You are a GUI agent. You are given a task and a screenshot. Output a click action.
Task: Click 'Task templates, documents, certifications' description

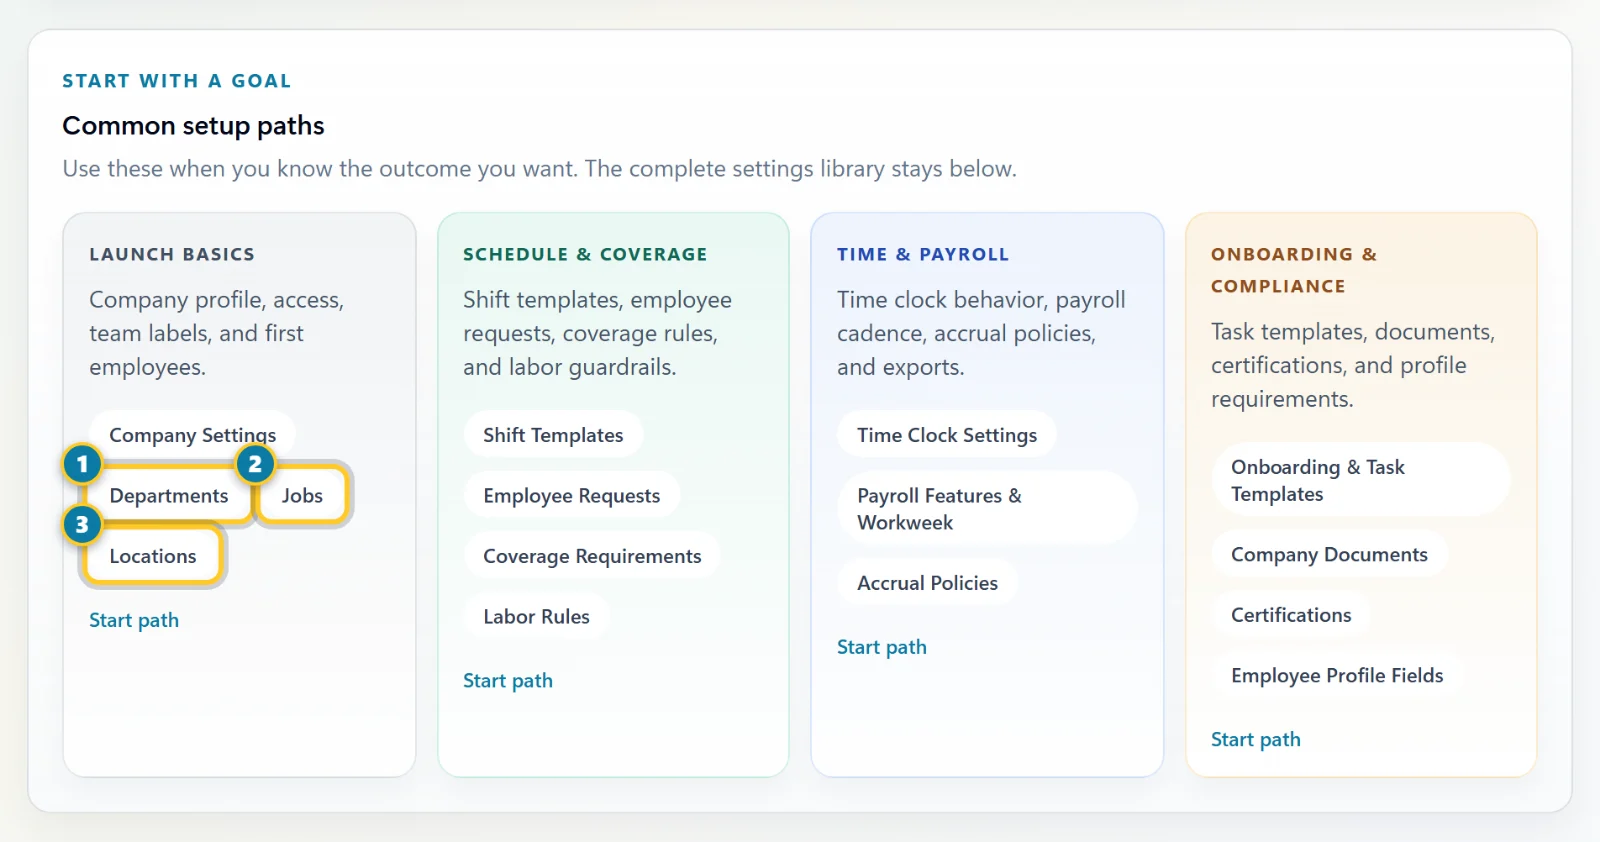pos(1352,365)
